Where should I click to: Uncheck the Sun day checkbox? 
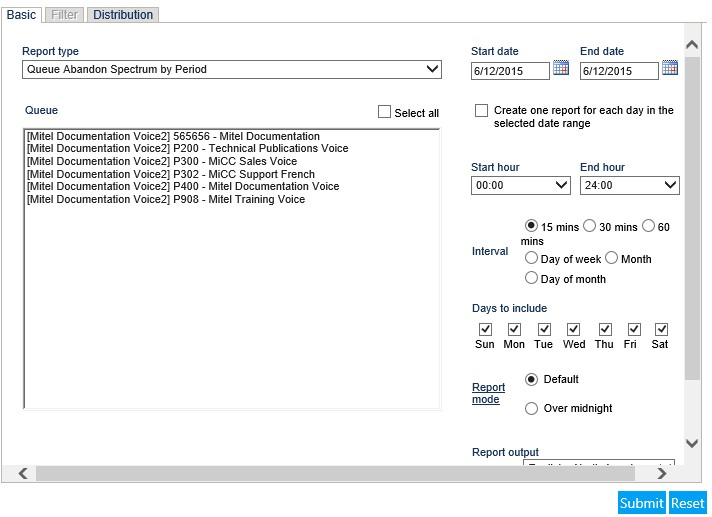point(485,329)
